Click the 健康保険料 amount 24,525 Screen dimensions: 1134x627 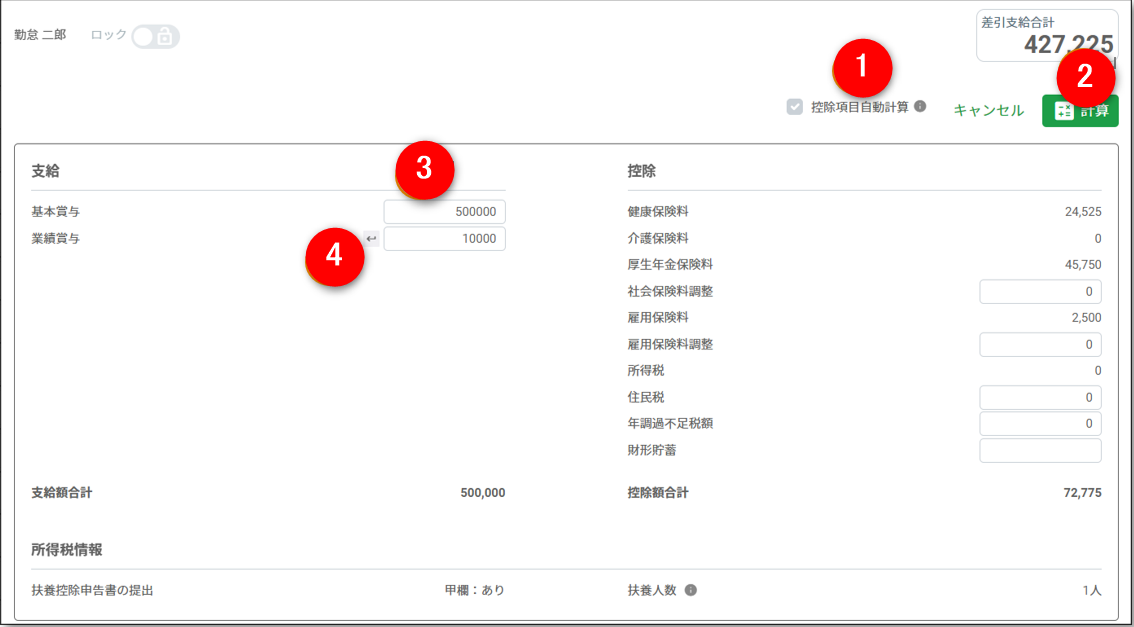(x=1083, y=212)
